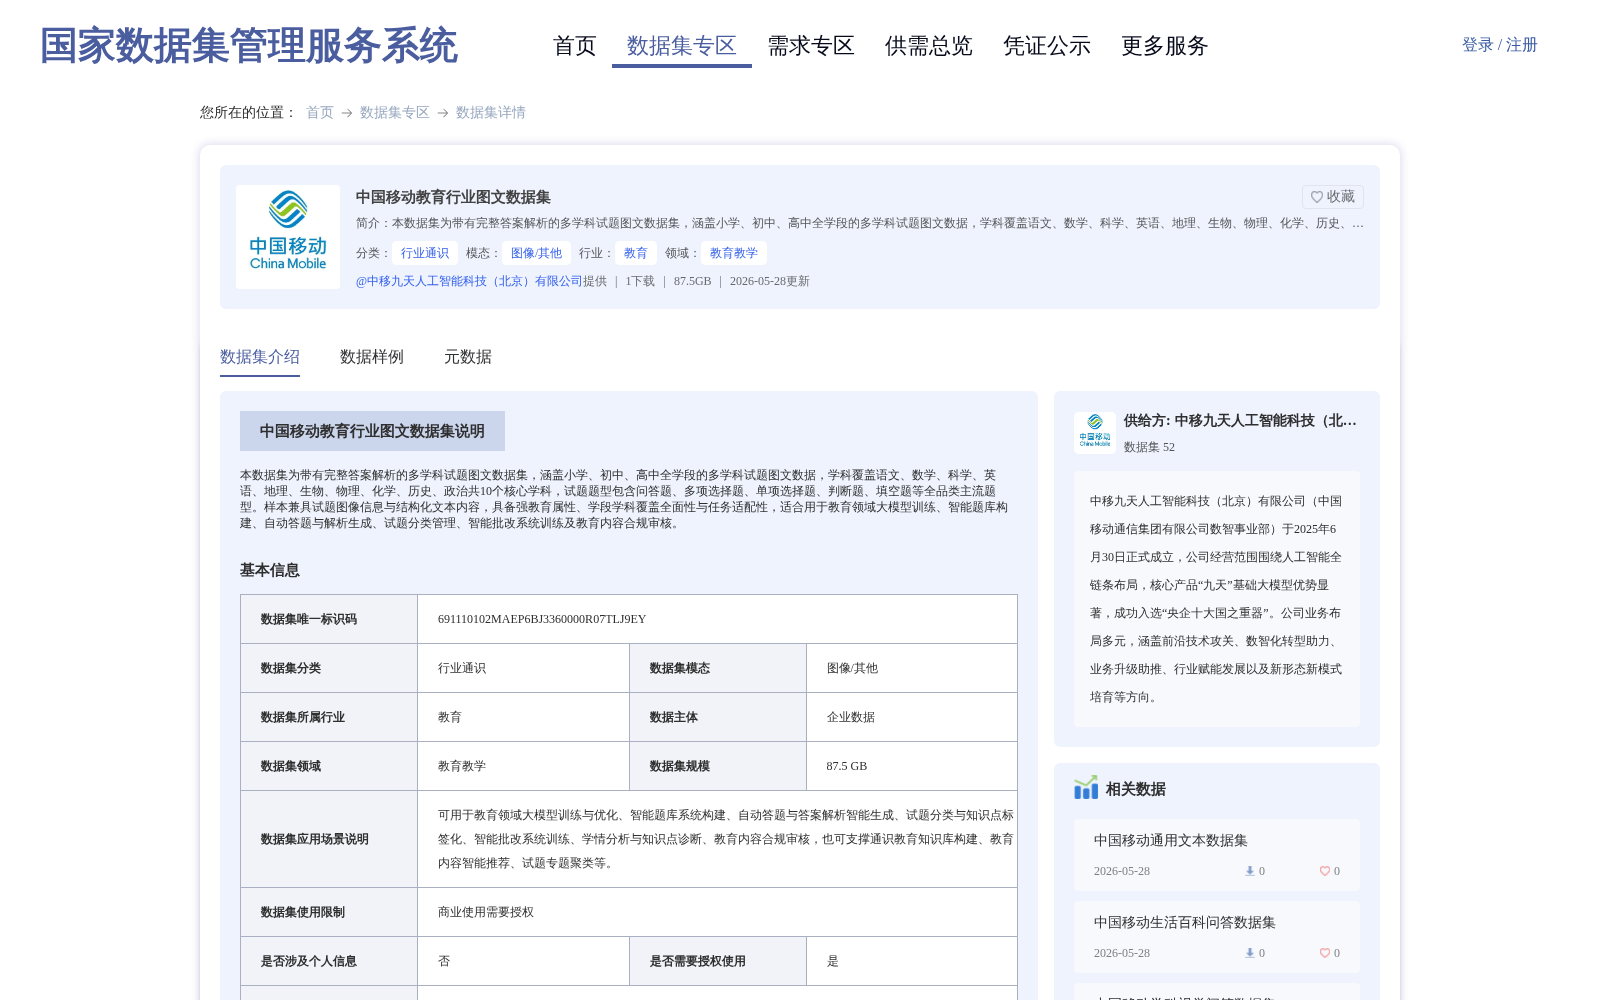This screenshot has height=1000, width=1600.
Task: Switch to the 元数据 tab
Action: [x=468, y=357]
